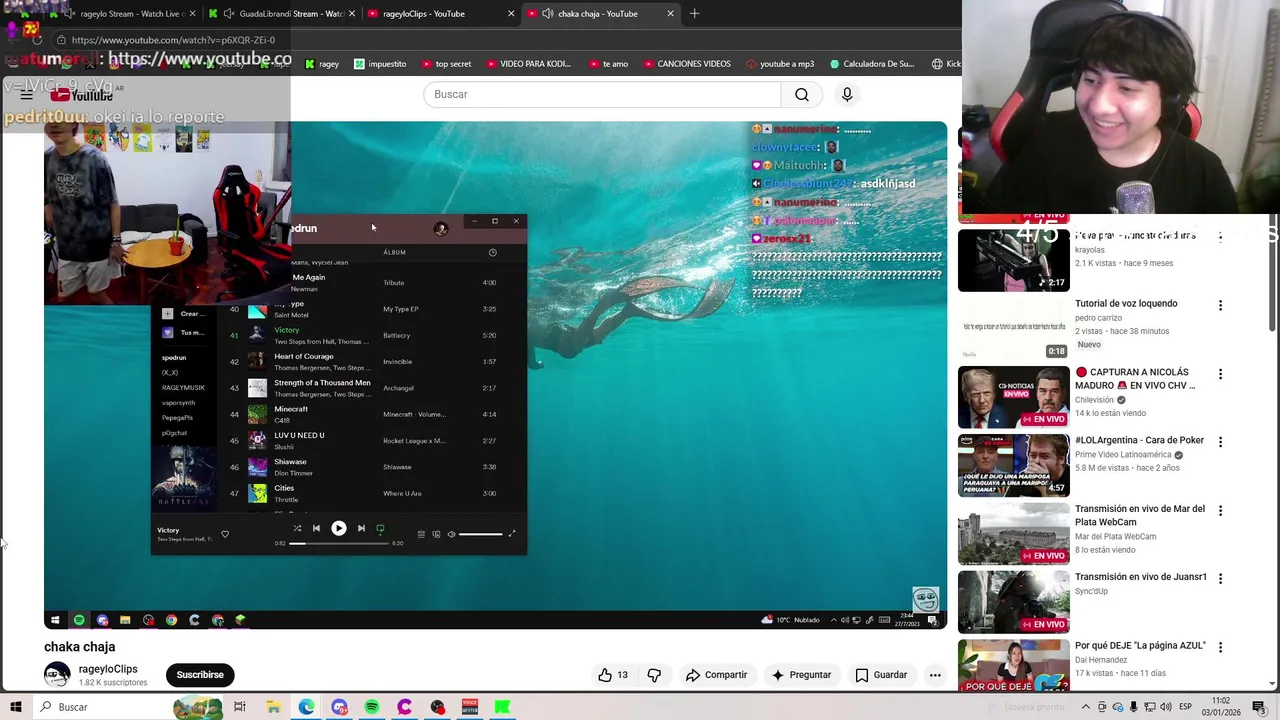Open vaporsynth playlist in Spotify sidebar
Image resolution: width=1280 pixels, height=720 pixels.
pyautogui.click(x=177, y=403)
